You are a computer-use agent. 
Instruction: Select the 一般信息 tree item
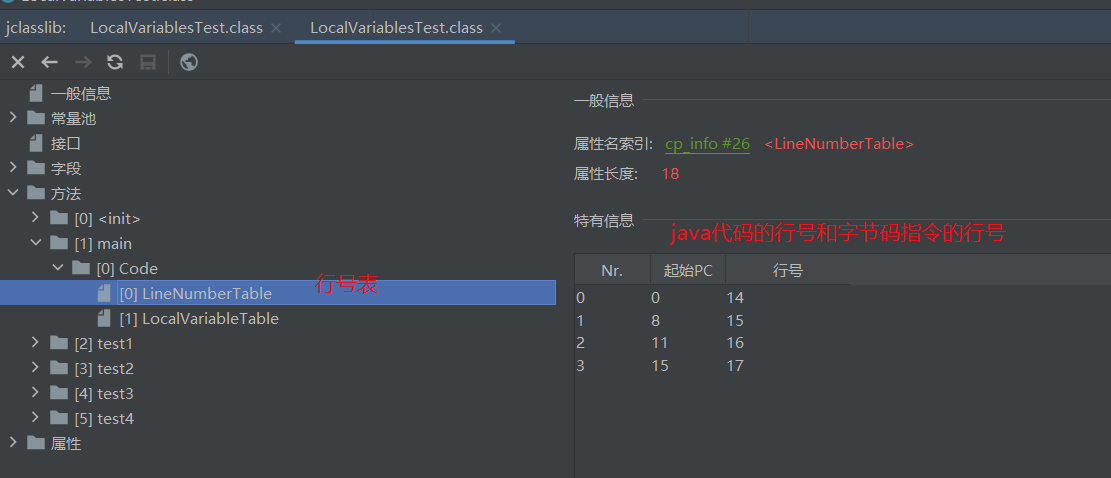pyautogui.click(x=81, y=93)
